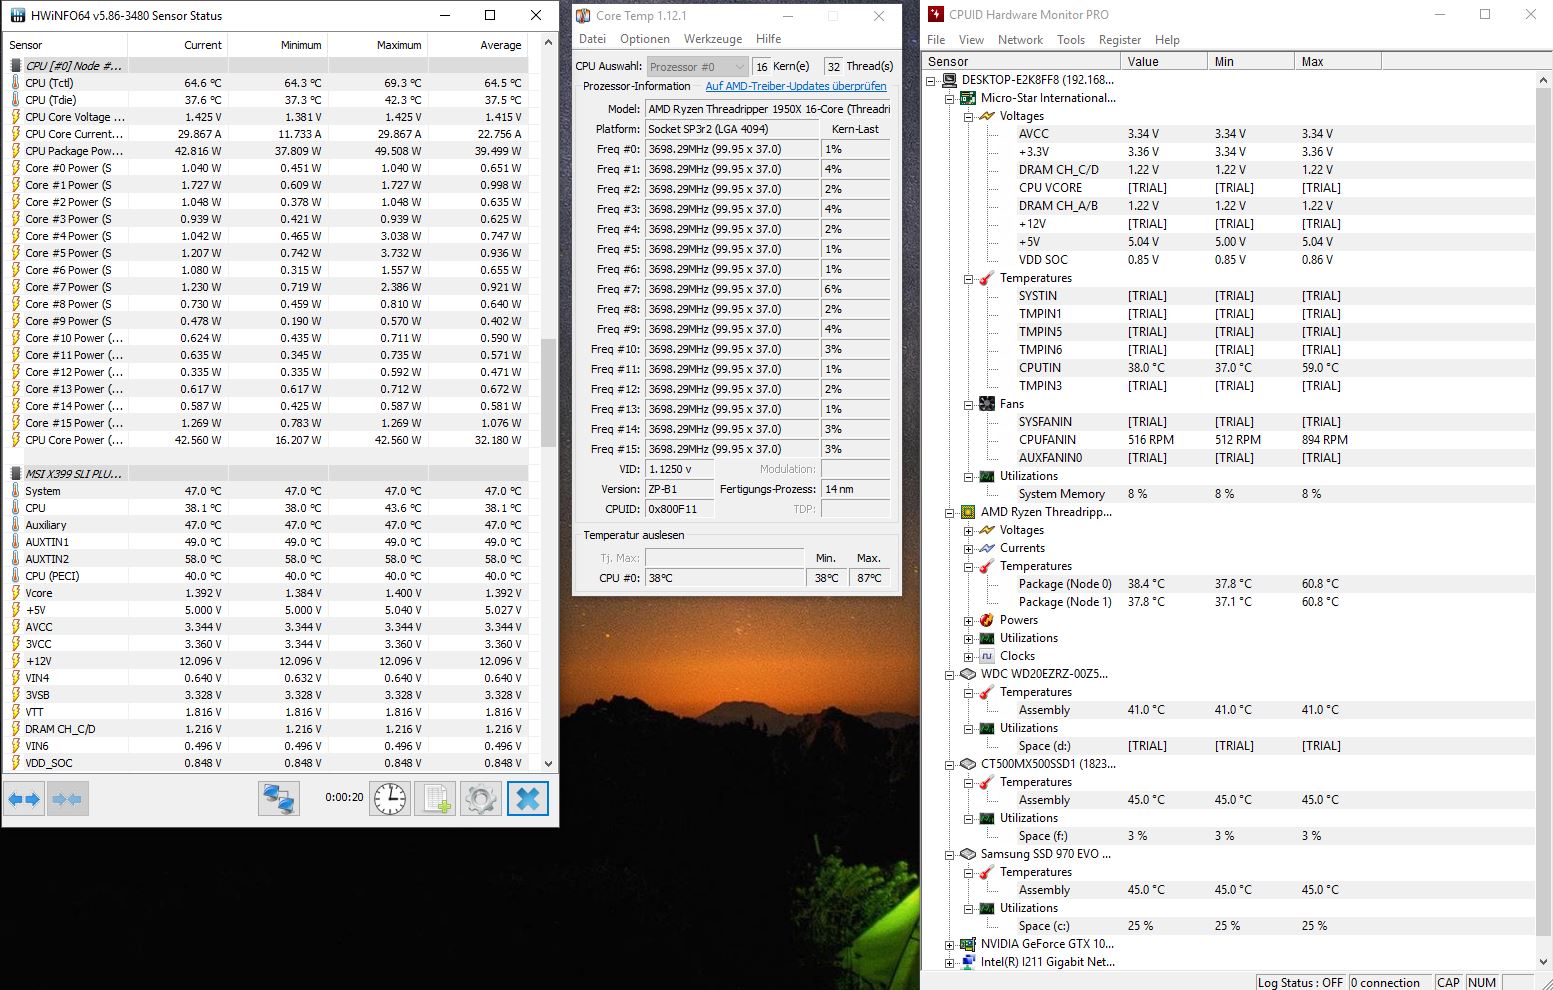
Task: Open the Werkzeuge menu in Core Temp
Action: 713,39
